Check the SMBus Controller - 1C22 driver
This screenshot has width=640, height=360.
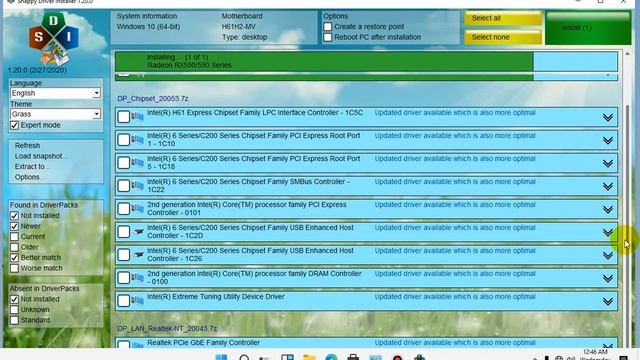point(123,186)
